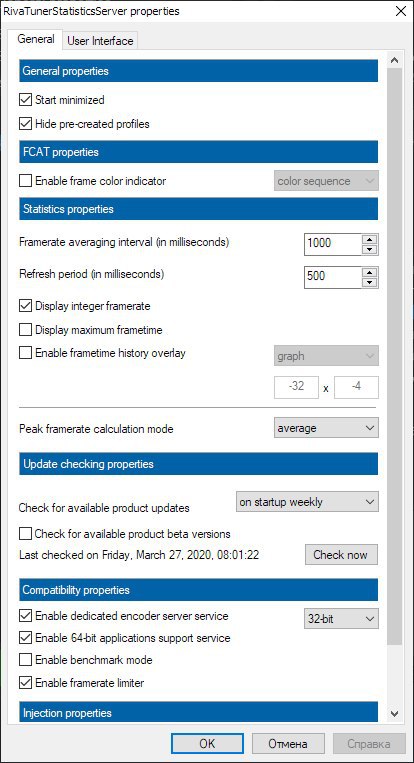414x763 pixels.
Task: Enable frametime history overlay checkbox
Action: pyautogui.click(x=25, y=353)
